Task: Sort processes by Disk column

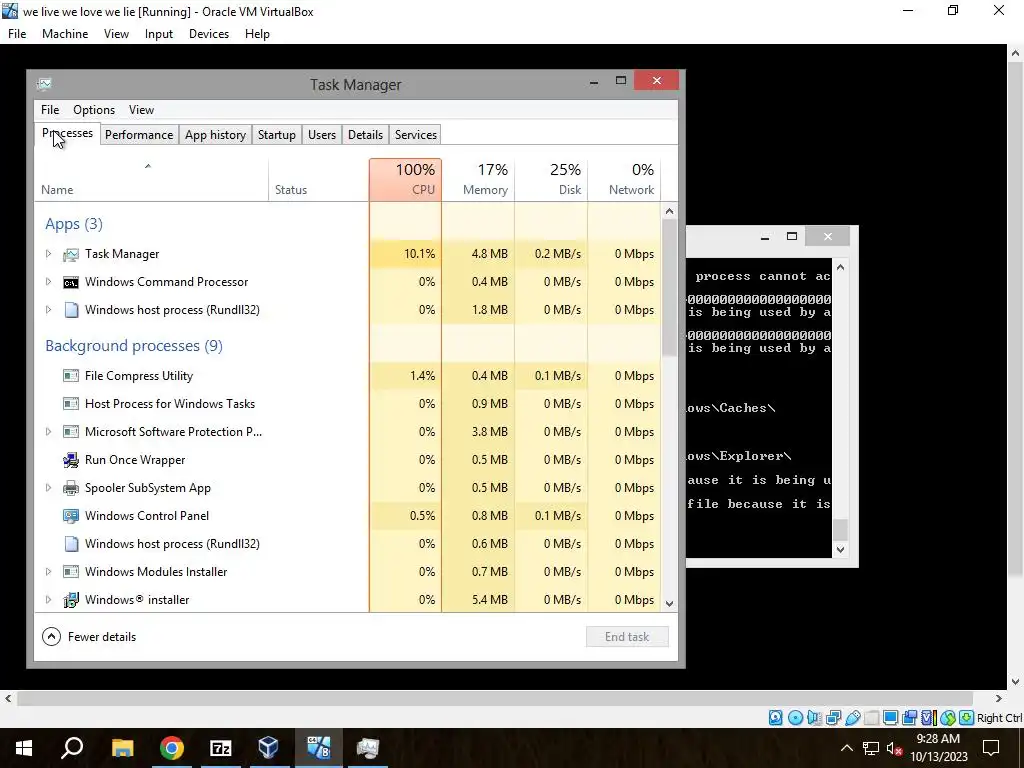Action: tap(552, 180)
